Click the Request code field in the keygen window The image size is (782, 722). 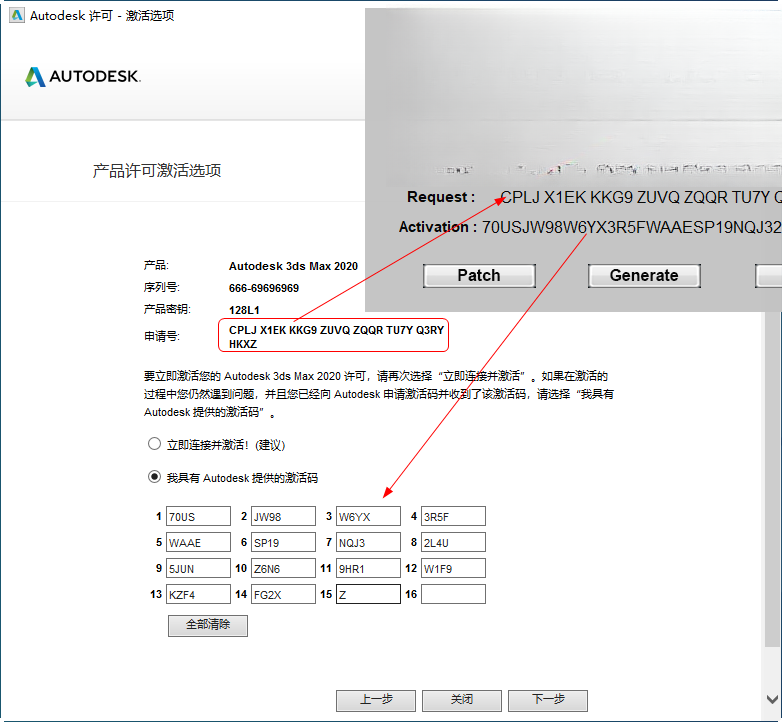click(640, 197)
